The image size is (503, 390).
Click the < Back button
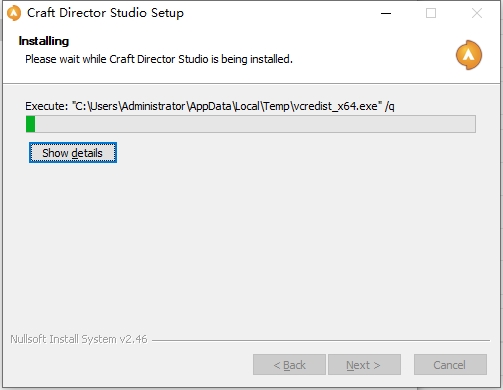click(289, 365)
